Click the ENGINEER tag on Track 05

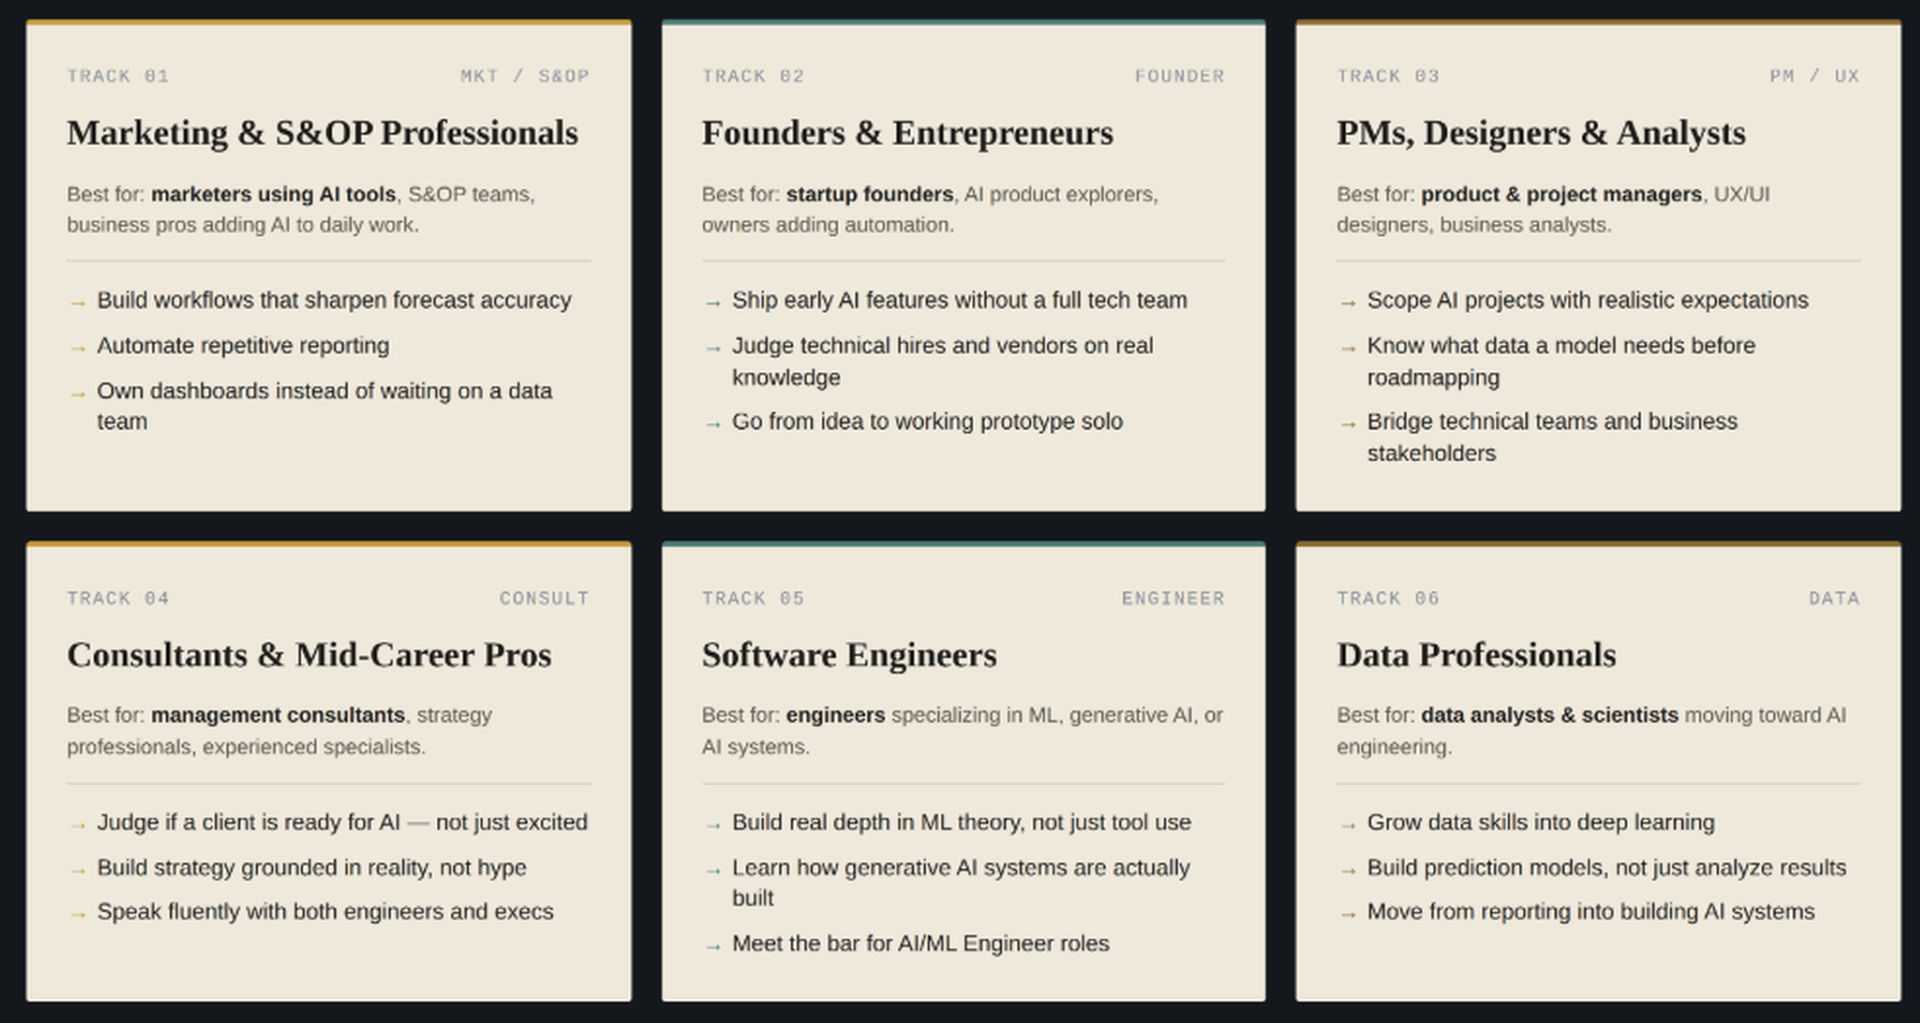point(1173,598)
